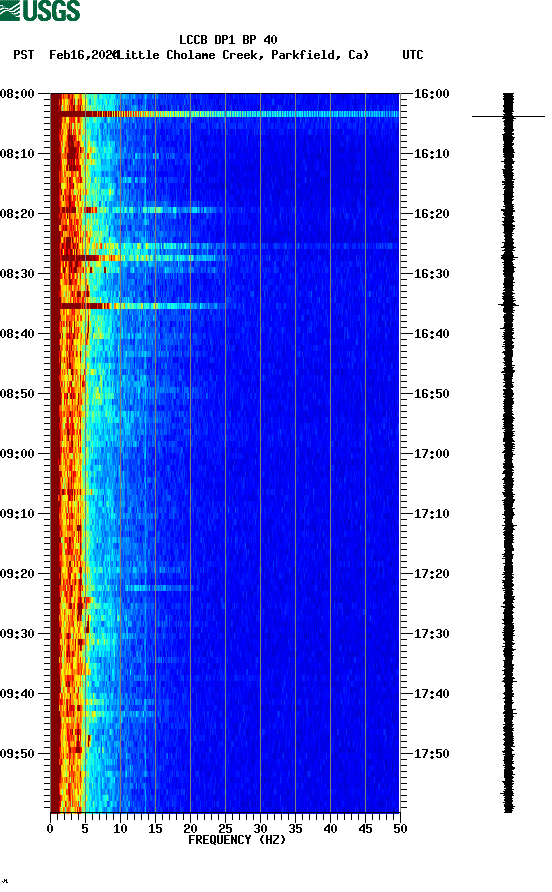Screen dimensions: 552x892
Task: Click the 16:20 UTC time label
Action: click(431, 214)
